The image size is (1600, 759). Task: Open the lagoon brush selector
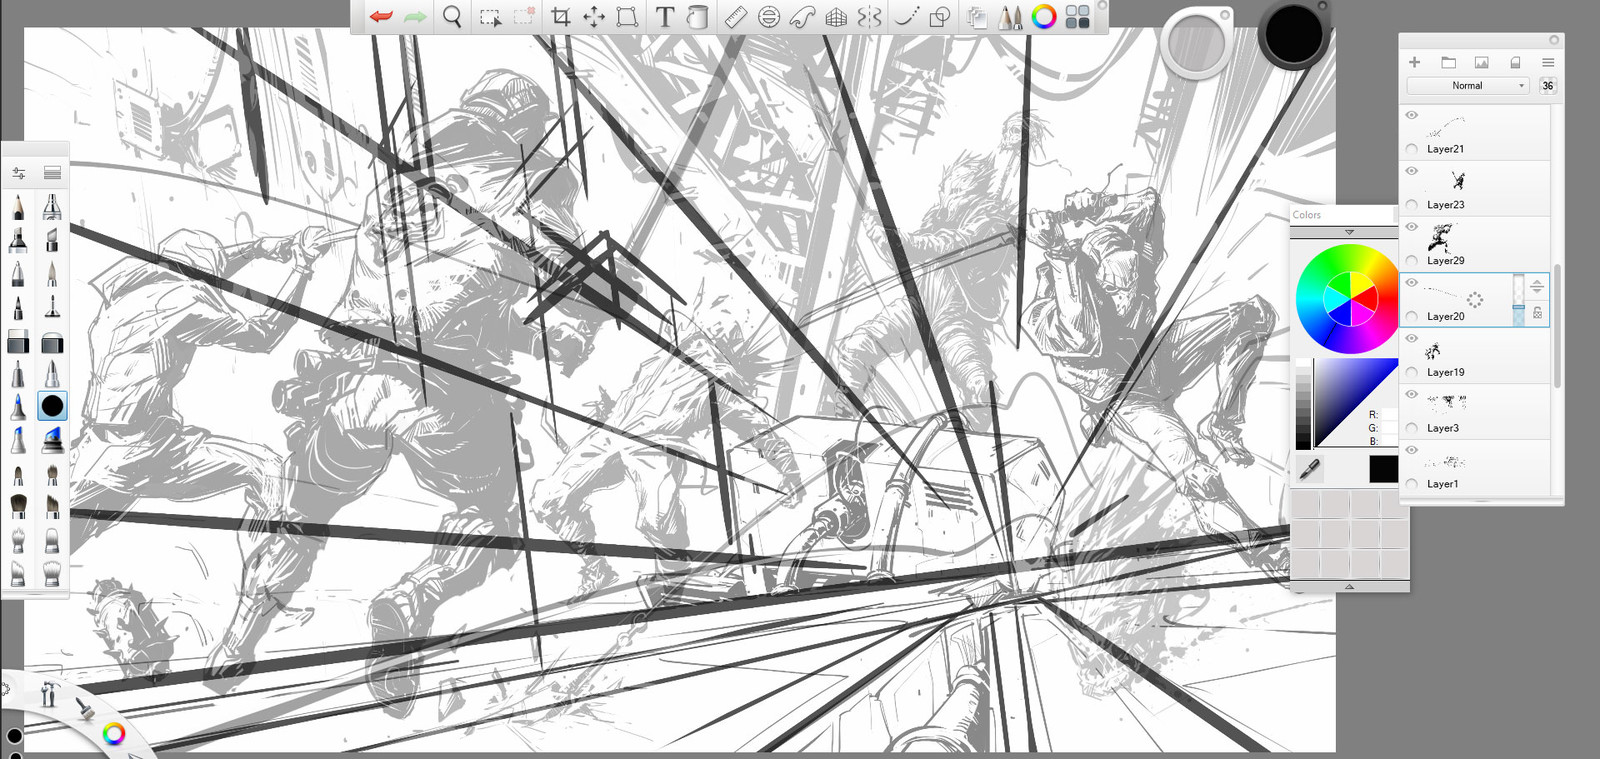click(85, 708)
